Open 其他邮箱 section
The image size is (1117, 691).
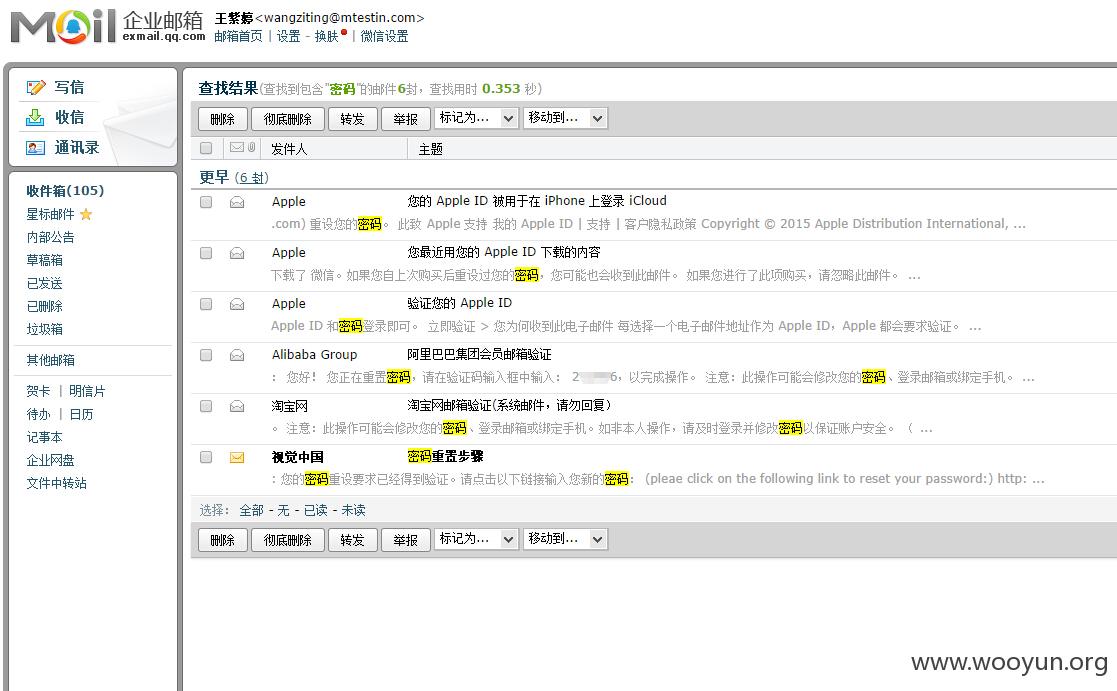click(50, 360)
